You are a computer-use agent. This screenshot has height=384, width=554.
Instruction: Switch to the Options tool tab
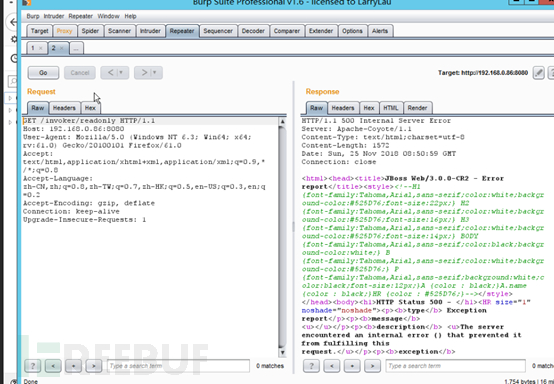click(352, 31)
